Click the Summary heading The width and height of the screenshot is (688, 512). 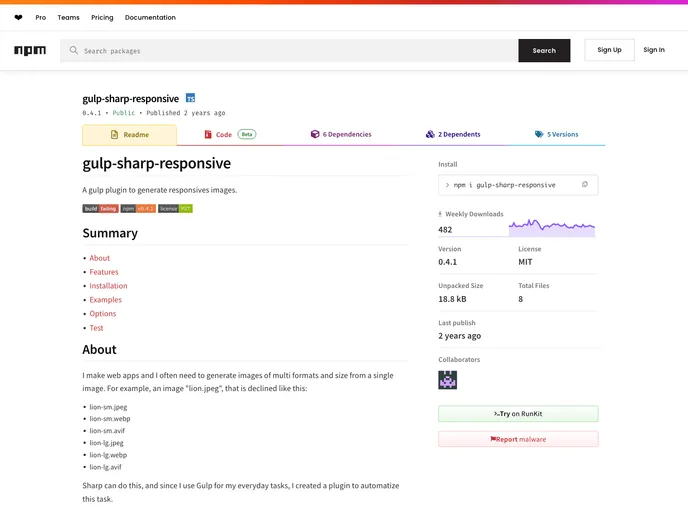[x=110, y=233]
